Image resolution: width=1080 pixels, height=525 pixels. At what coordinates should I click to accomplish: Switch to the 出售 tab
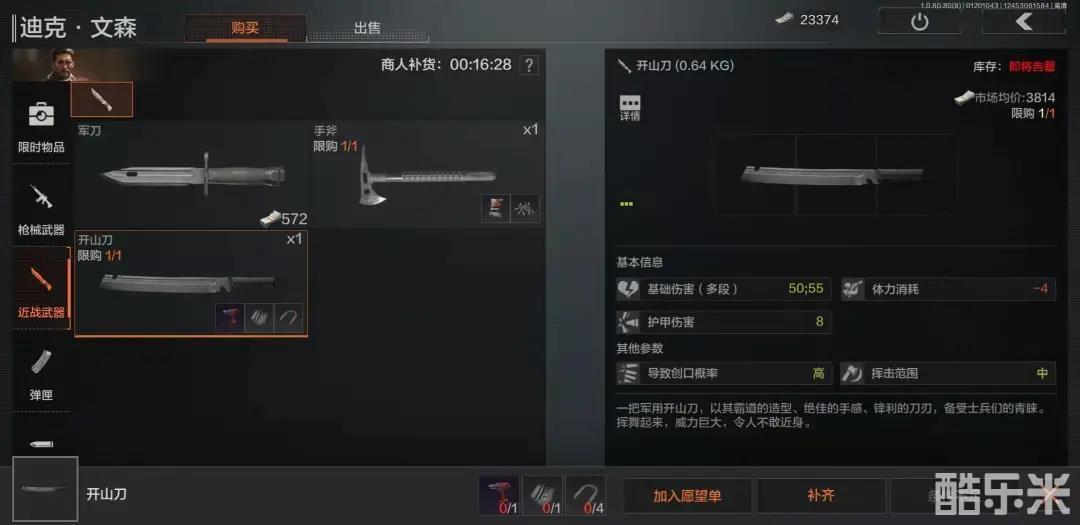click(x=367, y=28)
